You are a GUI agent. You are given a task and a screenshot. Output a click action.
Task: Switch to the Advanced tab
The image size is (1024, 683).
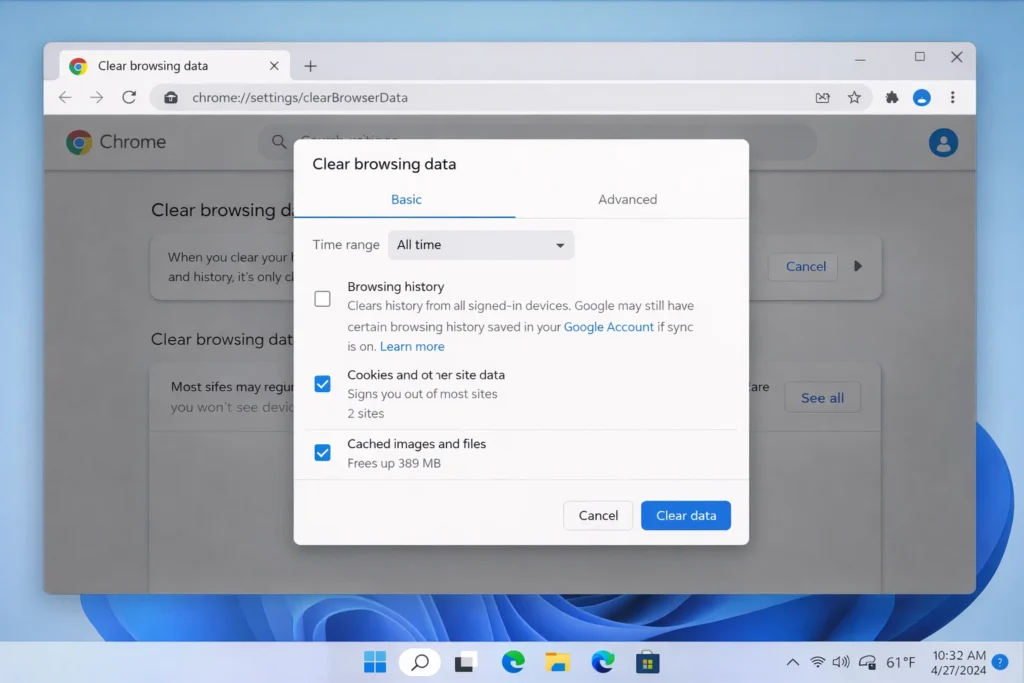point(627,199)
